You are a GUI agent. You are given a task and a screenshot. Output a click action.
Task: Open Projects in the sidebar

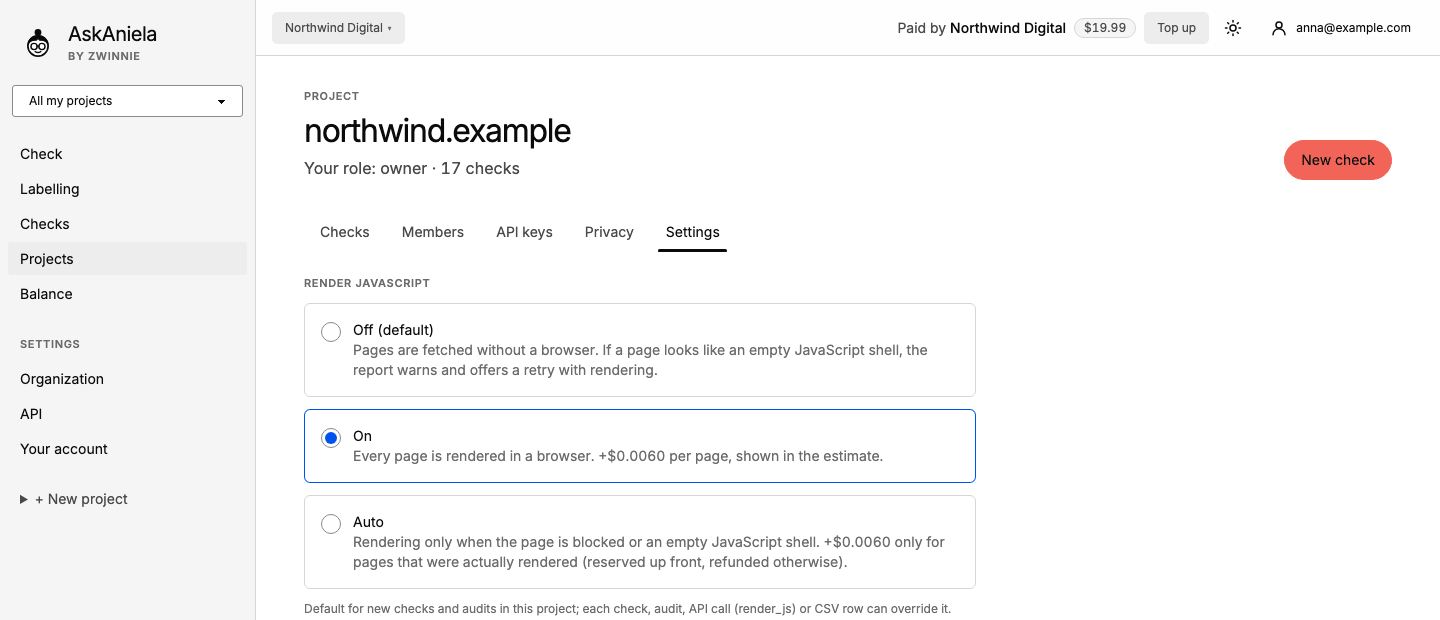tap(127, 259)
